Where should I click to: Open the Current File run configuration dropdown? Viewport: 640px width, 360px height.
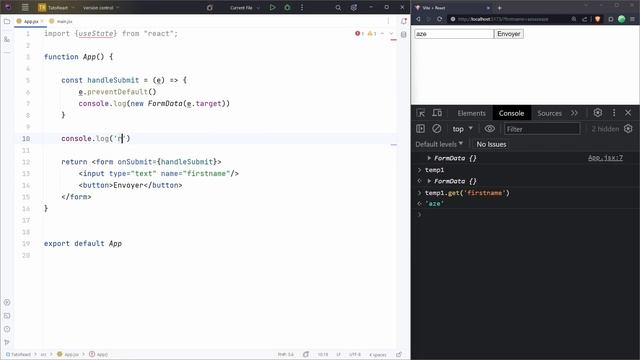point(244,7)
